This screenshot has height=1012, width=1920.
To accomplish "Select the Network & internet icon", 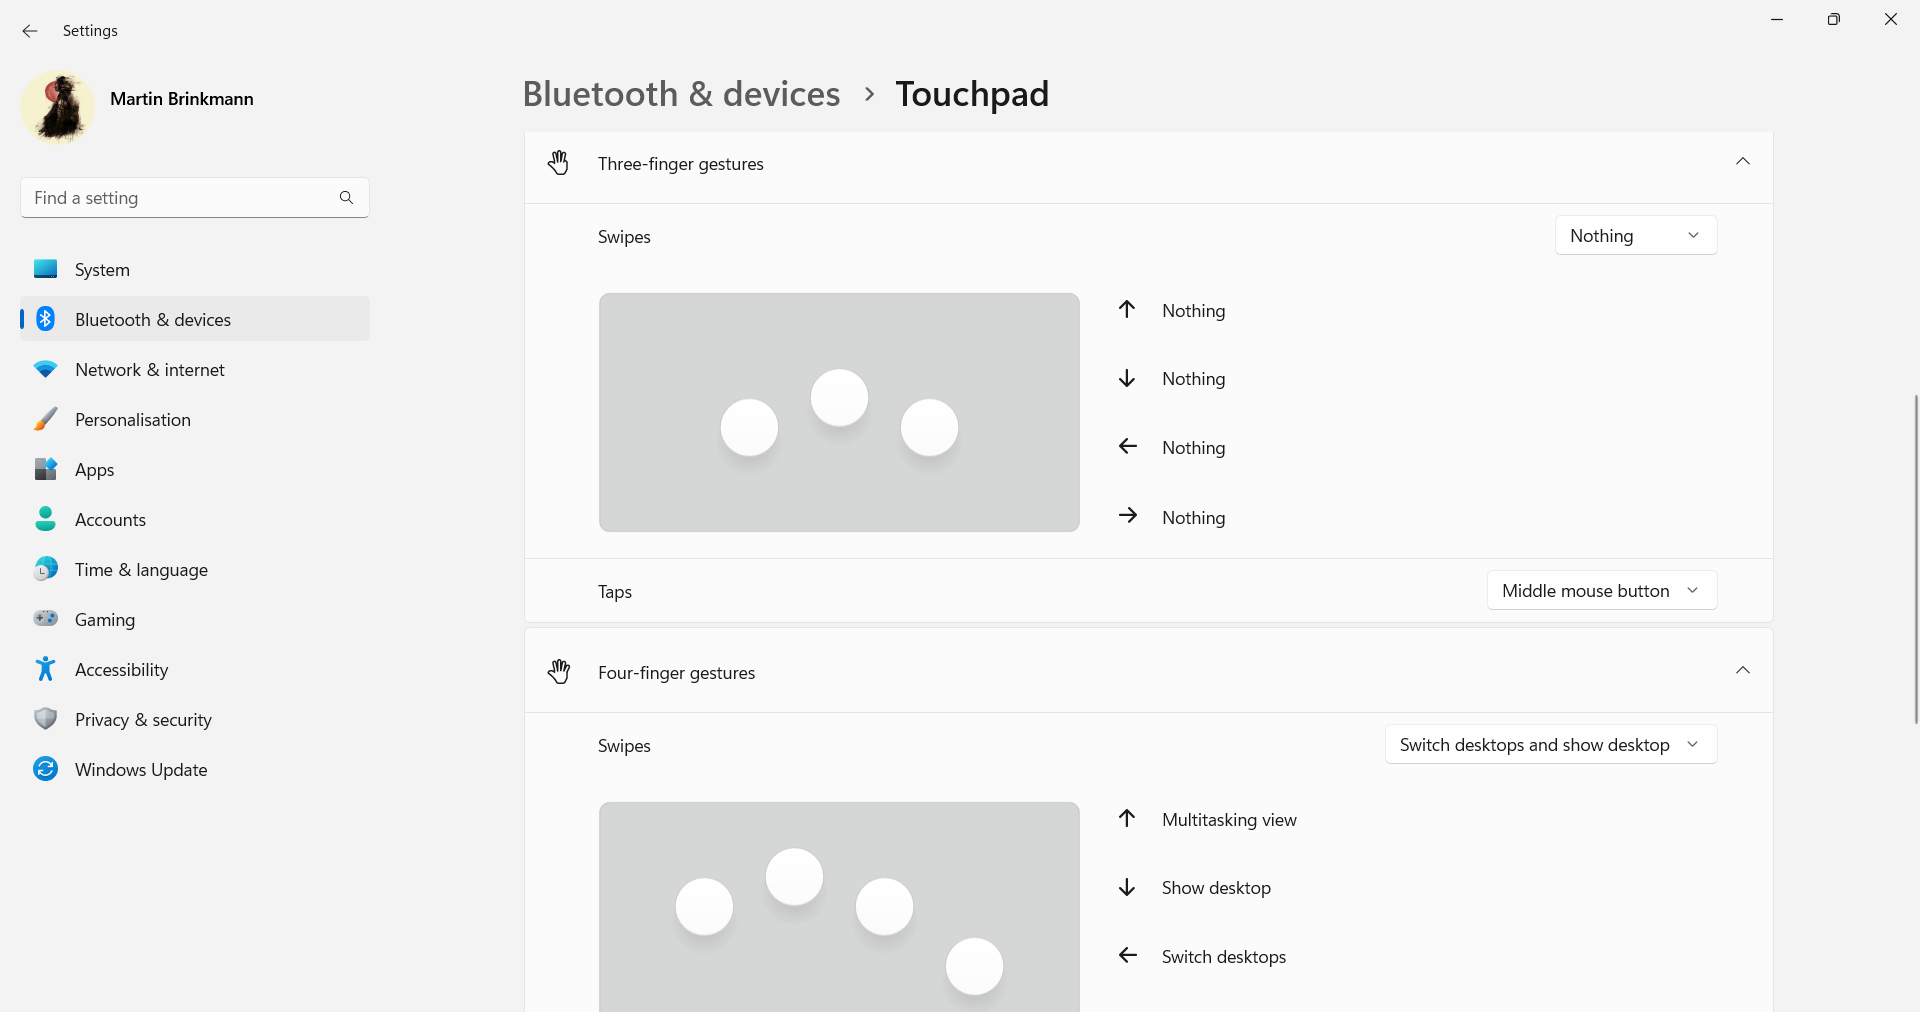I will click(45, 369).
